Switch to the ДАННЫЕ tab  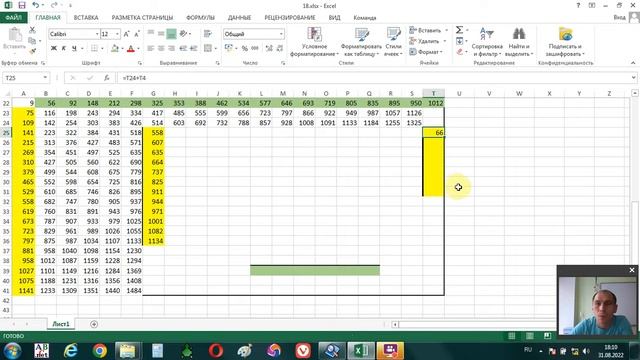click(x=239, y=18)
